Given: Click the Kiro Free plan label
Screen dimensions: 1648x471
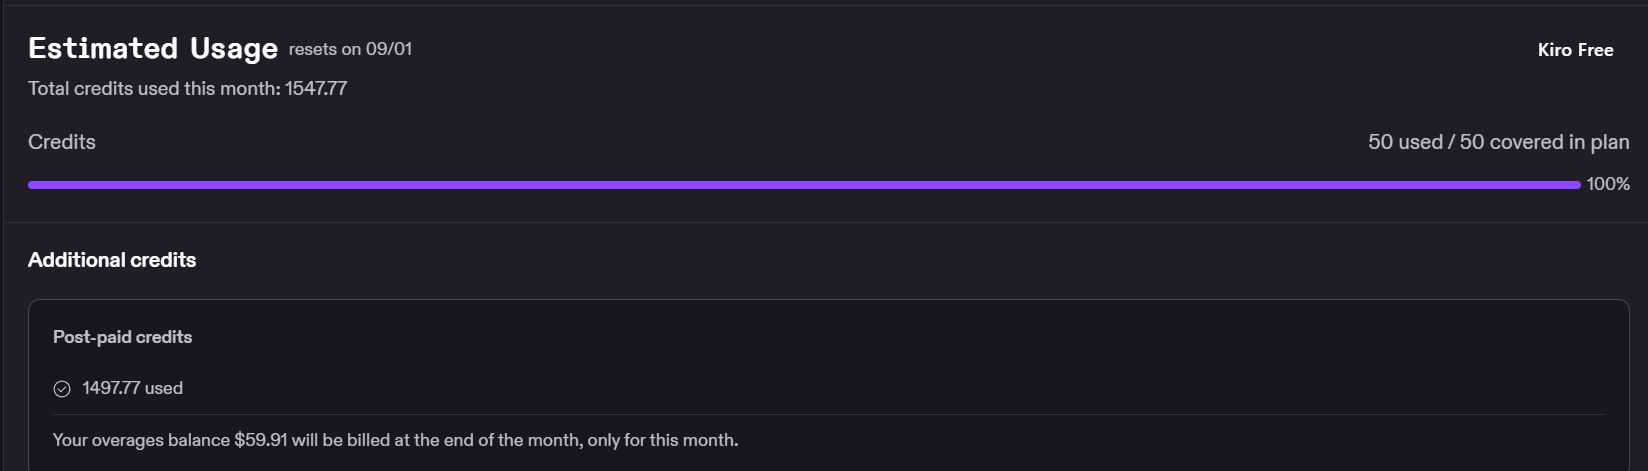Looking at the screenshot, I should point(1575,50).
